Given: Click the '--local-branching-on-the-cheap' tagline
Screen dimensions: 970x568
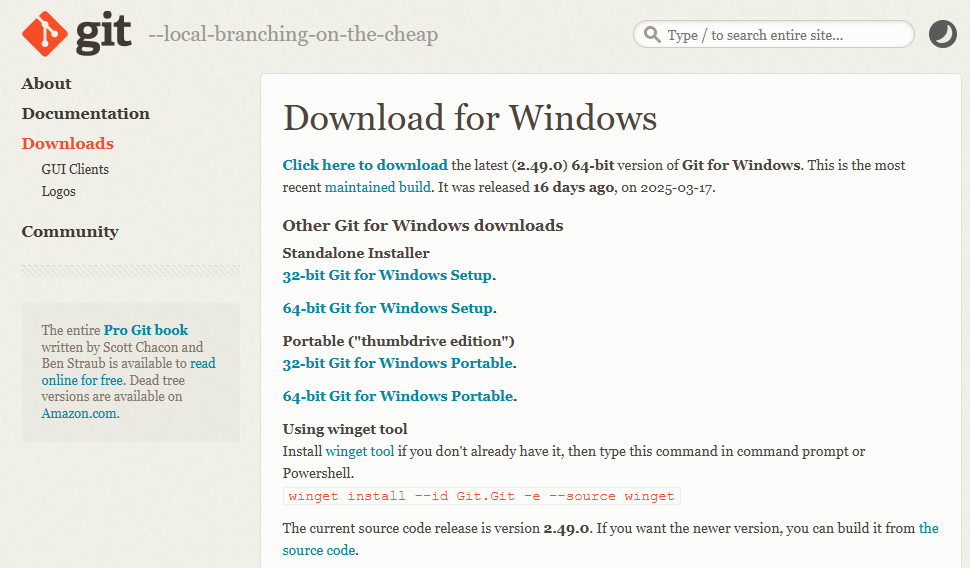Looking at the screenshot, I should pos(293,34).
